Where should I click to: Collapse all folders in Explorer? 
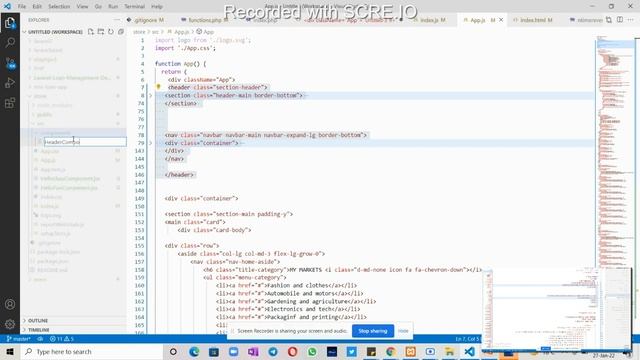tap(121, 31)
